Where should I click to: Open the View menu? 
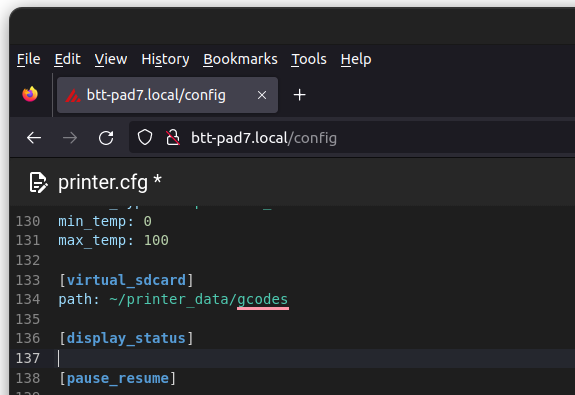pos(111,59)
